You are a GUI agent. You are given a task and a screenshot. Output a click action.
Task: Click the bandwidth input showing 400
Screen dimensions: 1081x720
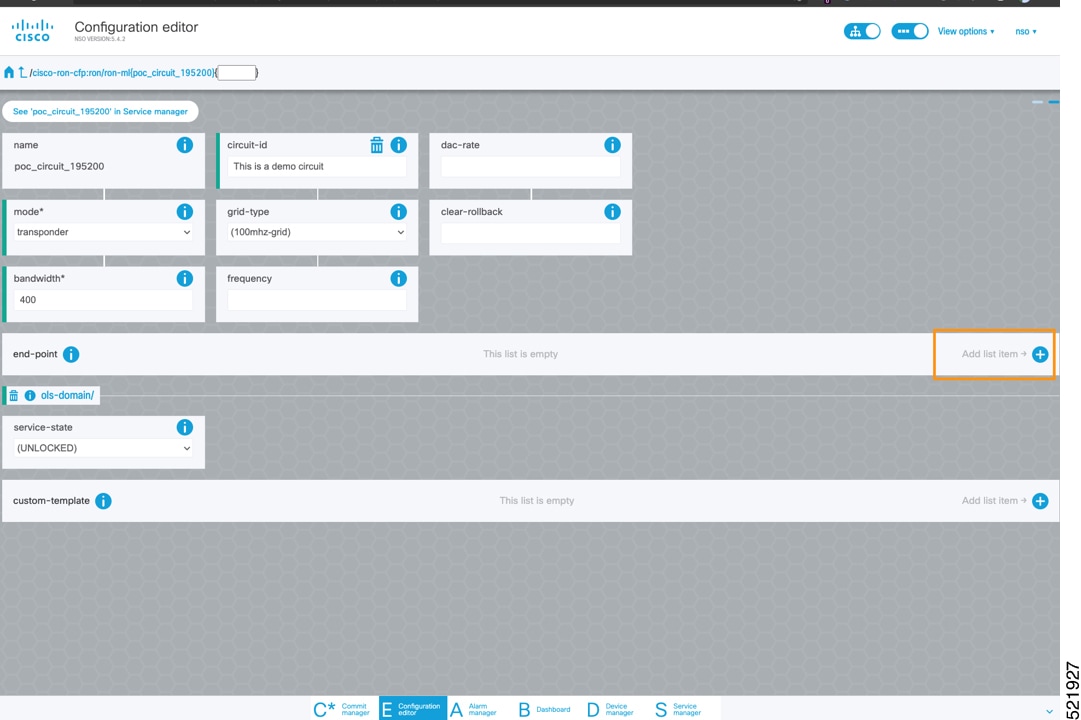103,300
